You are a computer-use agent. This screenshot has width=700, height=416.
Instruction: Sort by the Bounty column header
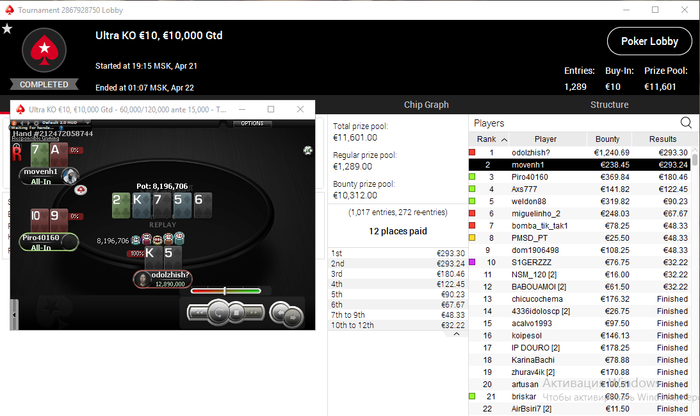[x=607, y=139]
